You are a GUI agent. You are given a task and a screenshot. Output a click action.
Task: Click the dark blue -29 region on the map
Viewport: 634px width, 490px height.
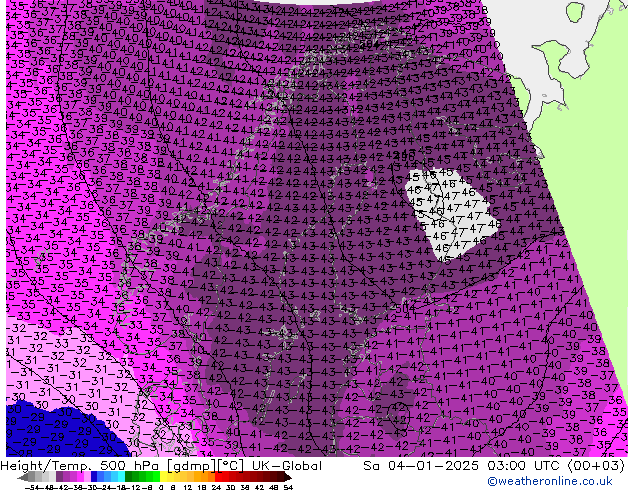(x=61, y=433)
